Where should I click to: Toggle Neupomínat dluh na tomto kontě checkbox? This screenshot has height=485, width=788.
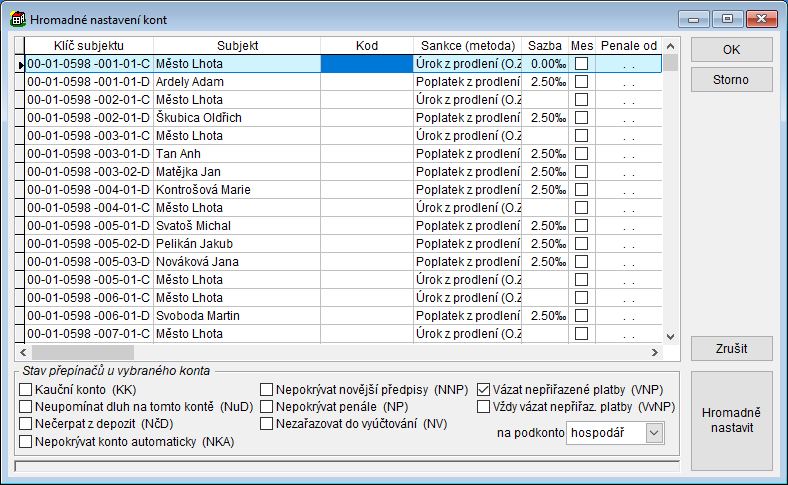[x=26, y=406]
